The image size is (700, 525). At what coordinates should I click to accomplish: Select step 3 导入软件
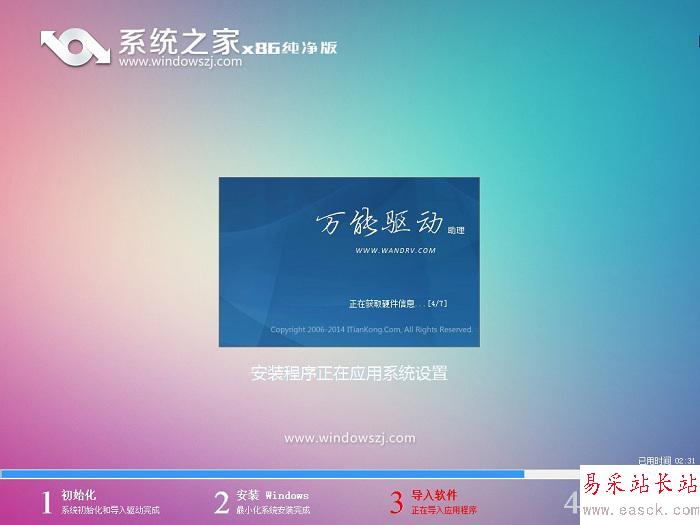click(434, 495)
